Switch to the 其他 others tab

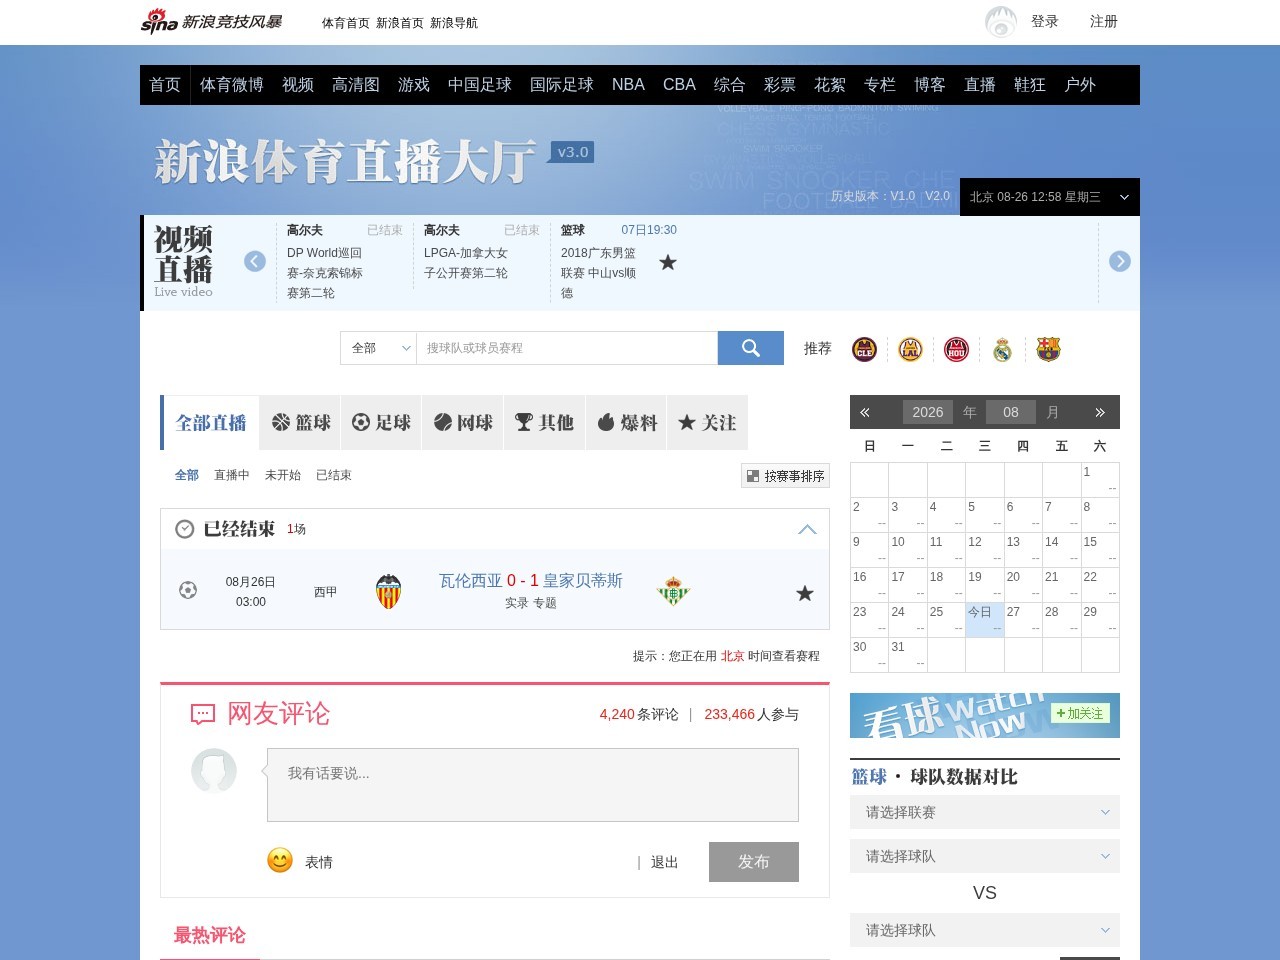544,423
